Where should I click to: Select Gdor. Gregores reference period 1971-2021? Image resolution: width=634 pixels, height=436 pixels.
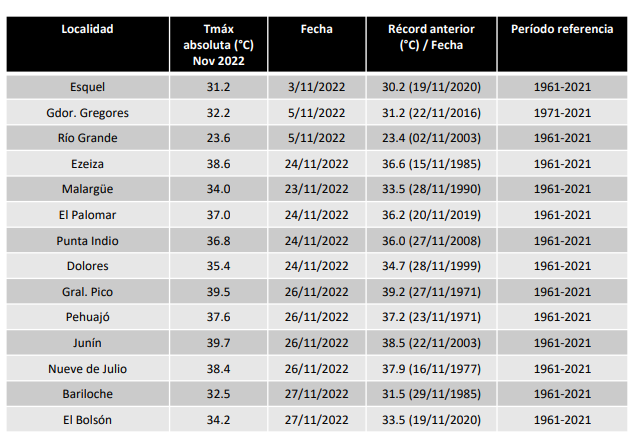[562, 113]
